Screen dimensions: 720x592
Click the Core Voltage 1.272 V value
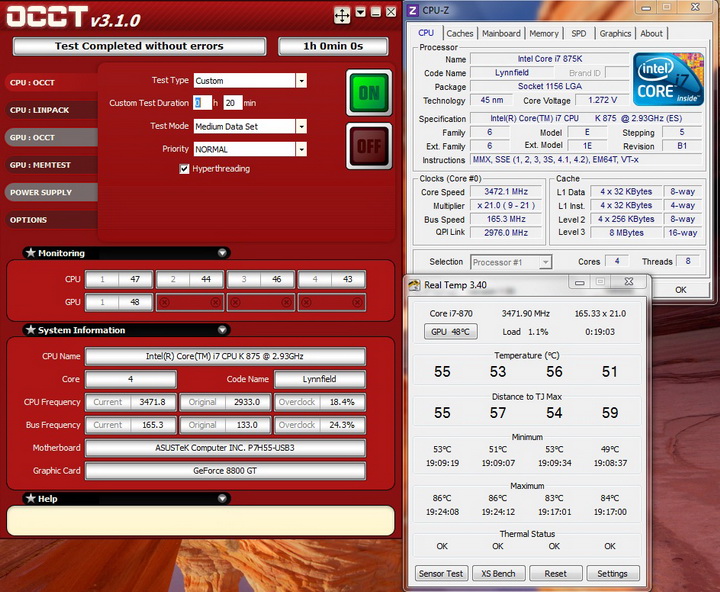602,100
